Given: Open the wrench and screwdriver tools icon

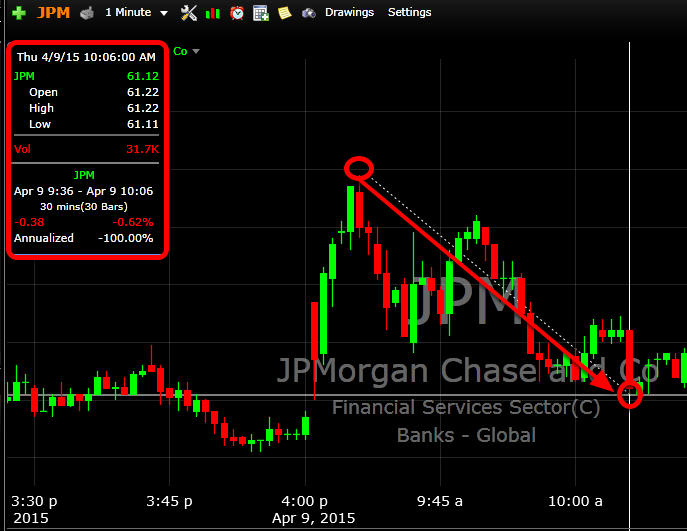Looking at the screenshot, I should tap(189, 13).
